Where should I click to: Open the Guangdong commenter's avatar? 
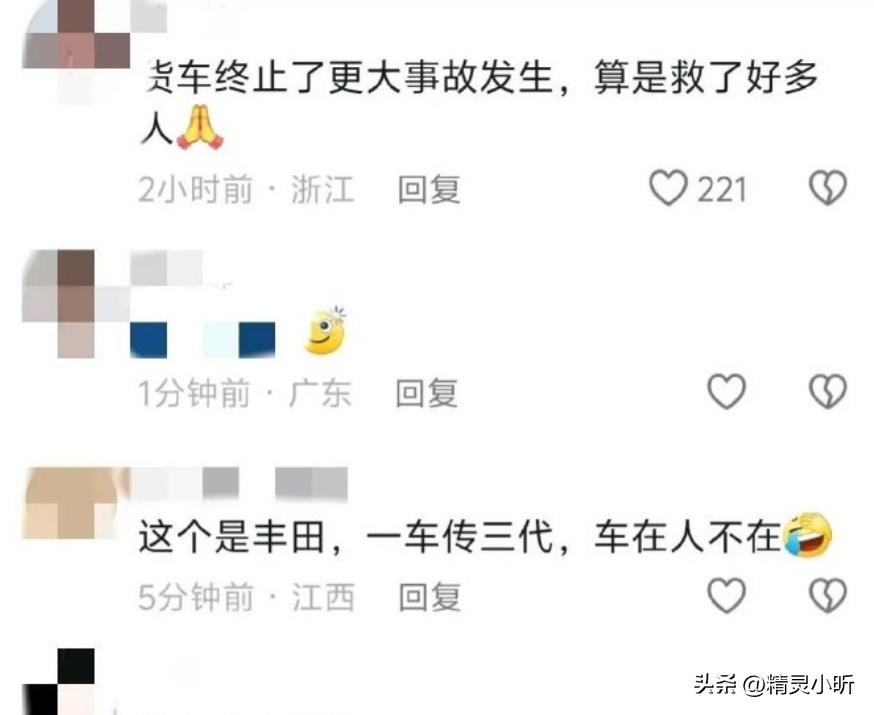[76, 304]
